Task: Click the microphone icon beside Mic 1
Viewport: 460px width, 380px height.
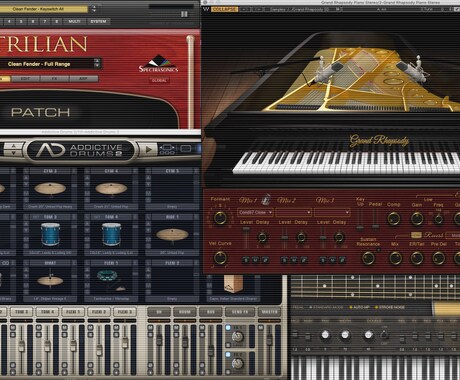Action: pos(266,199)
